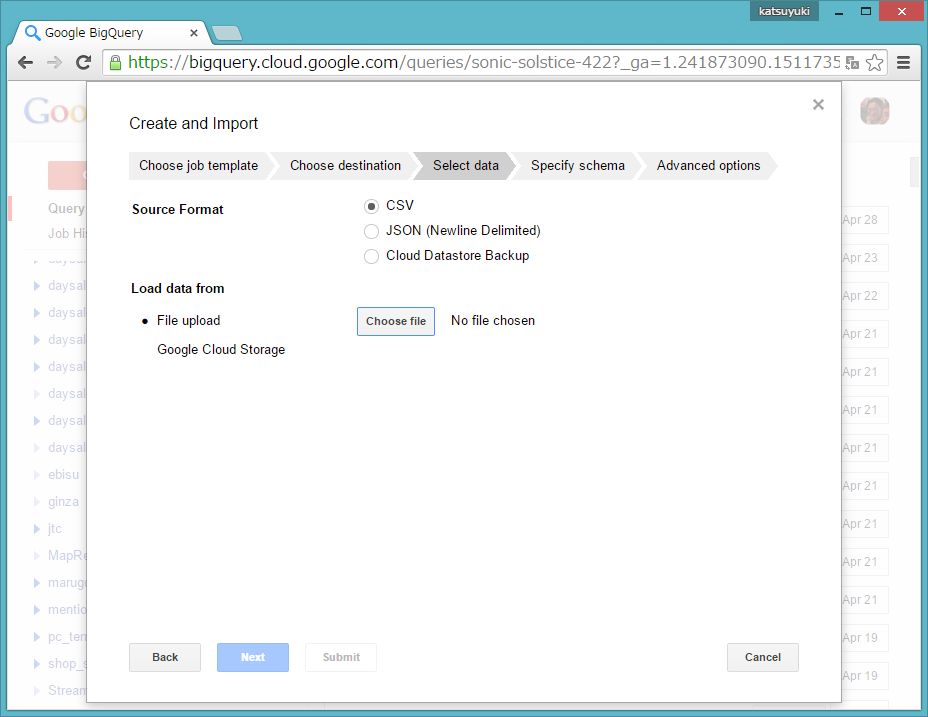
Task: Open a new browser tab
Action: click(227, 33)
